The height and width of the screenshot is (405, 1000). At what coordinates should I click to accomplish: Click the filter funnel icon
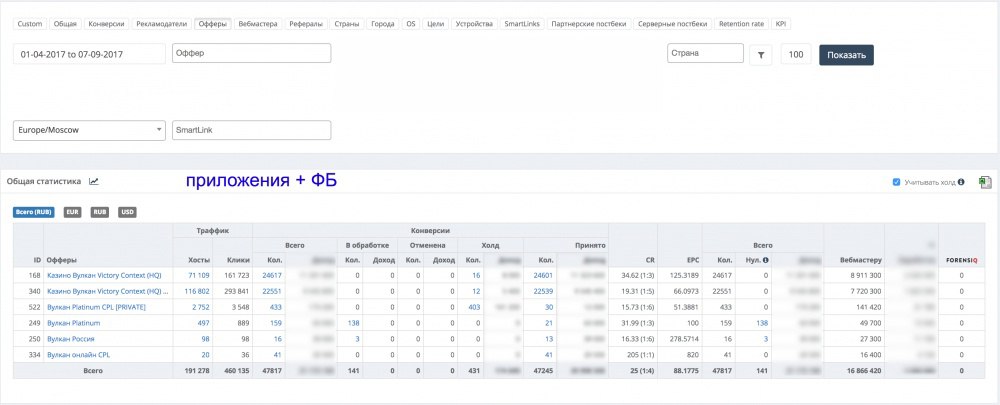coord(760,55)
